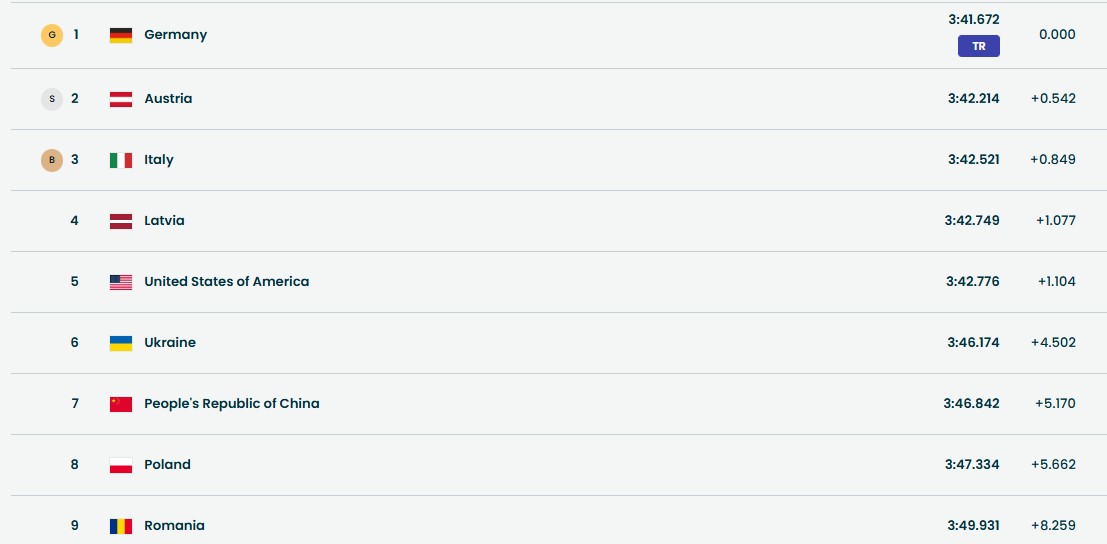Open the United States of America link
1107x544 pixels.
click(x=226, y=282)
